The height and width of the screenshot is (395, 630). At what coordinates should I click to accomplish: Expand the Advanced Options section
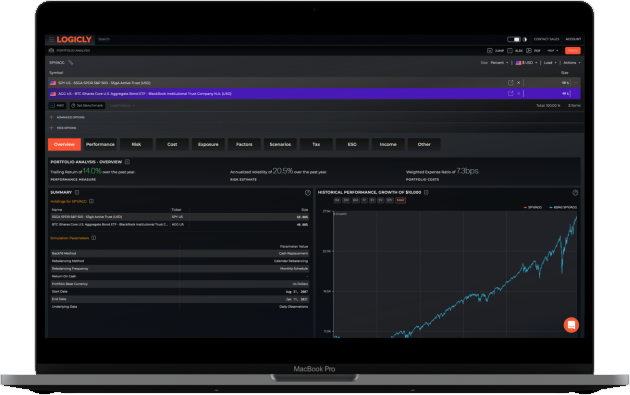point(67,117)
